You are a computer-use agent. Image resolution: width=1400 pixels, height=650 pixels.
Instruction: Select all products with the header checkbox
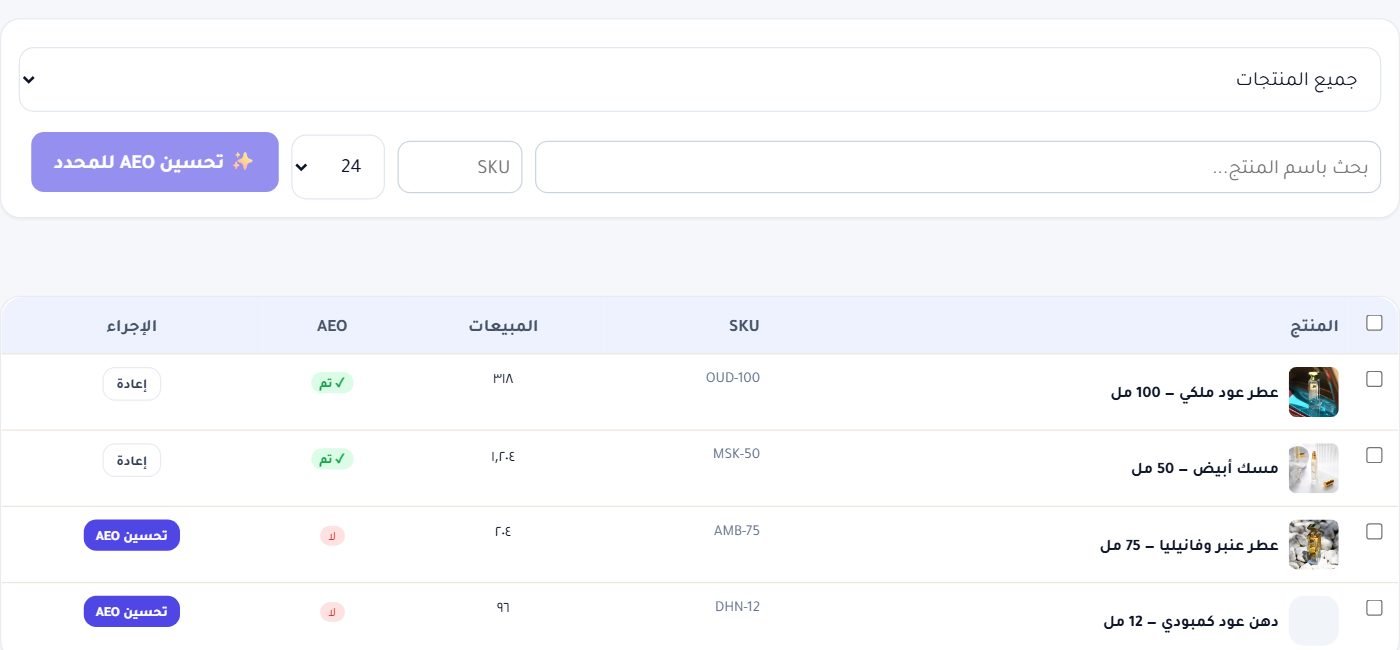(1374, 323)
